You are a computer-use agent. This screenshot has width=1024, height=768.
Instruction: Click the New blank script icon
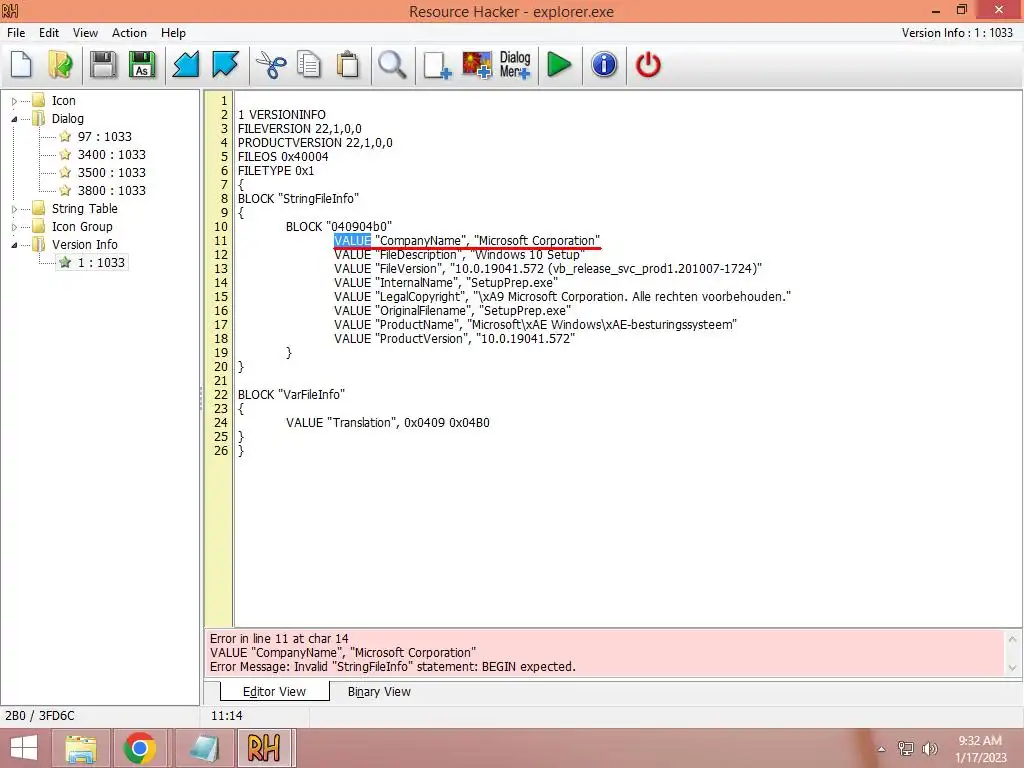pyautogui.click(x=22, y=65)
